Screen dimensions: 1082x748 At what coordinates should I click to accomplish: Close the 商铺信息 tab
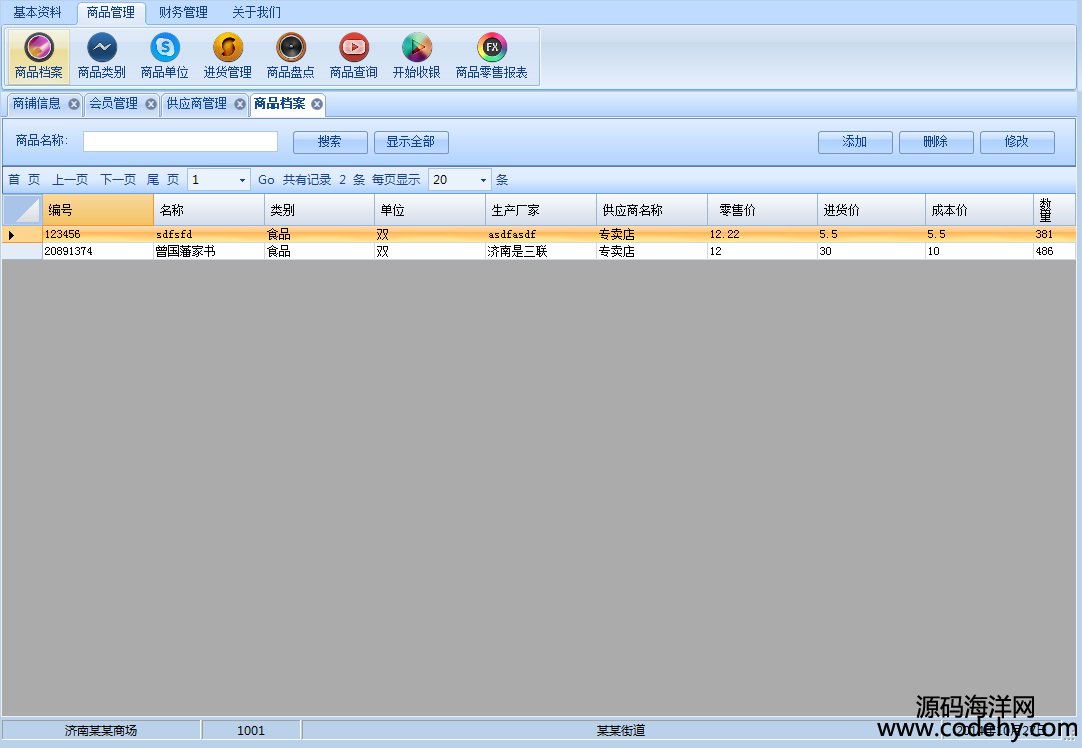point(74,104)
